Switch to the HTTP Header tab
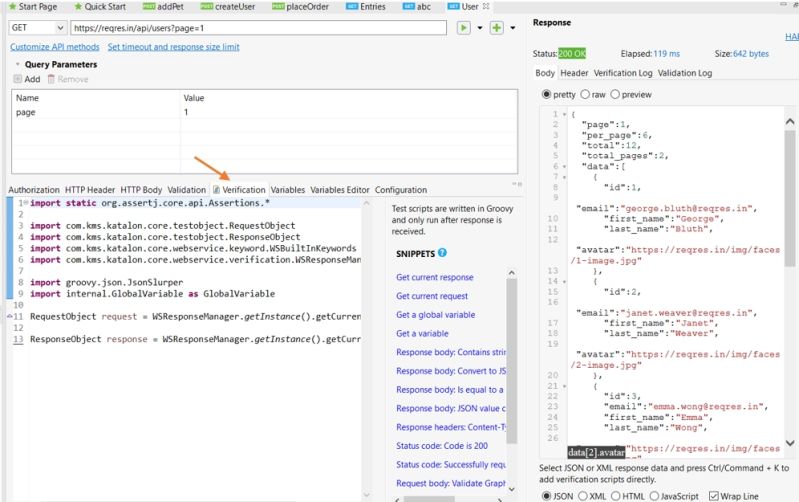Screen dimensions: 799x502 (90, 190)
